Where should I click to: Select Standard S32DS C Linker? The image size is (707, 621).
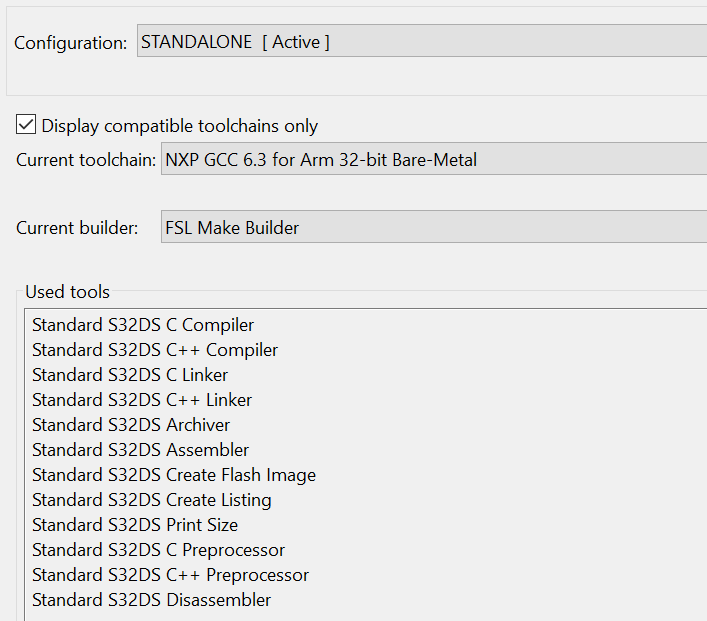130,375
